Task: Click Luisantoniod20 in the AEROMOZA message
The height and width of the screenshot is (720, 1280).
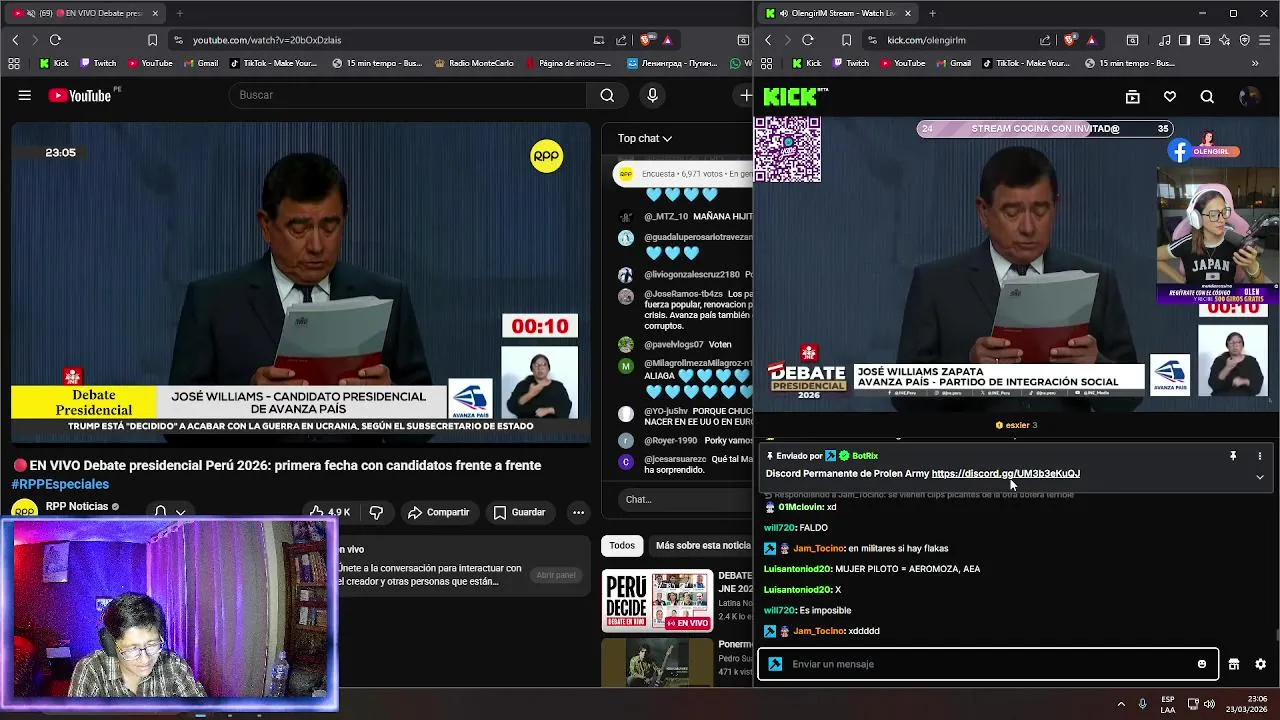Action: tap(797, 569)
